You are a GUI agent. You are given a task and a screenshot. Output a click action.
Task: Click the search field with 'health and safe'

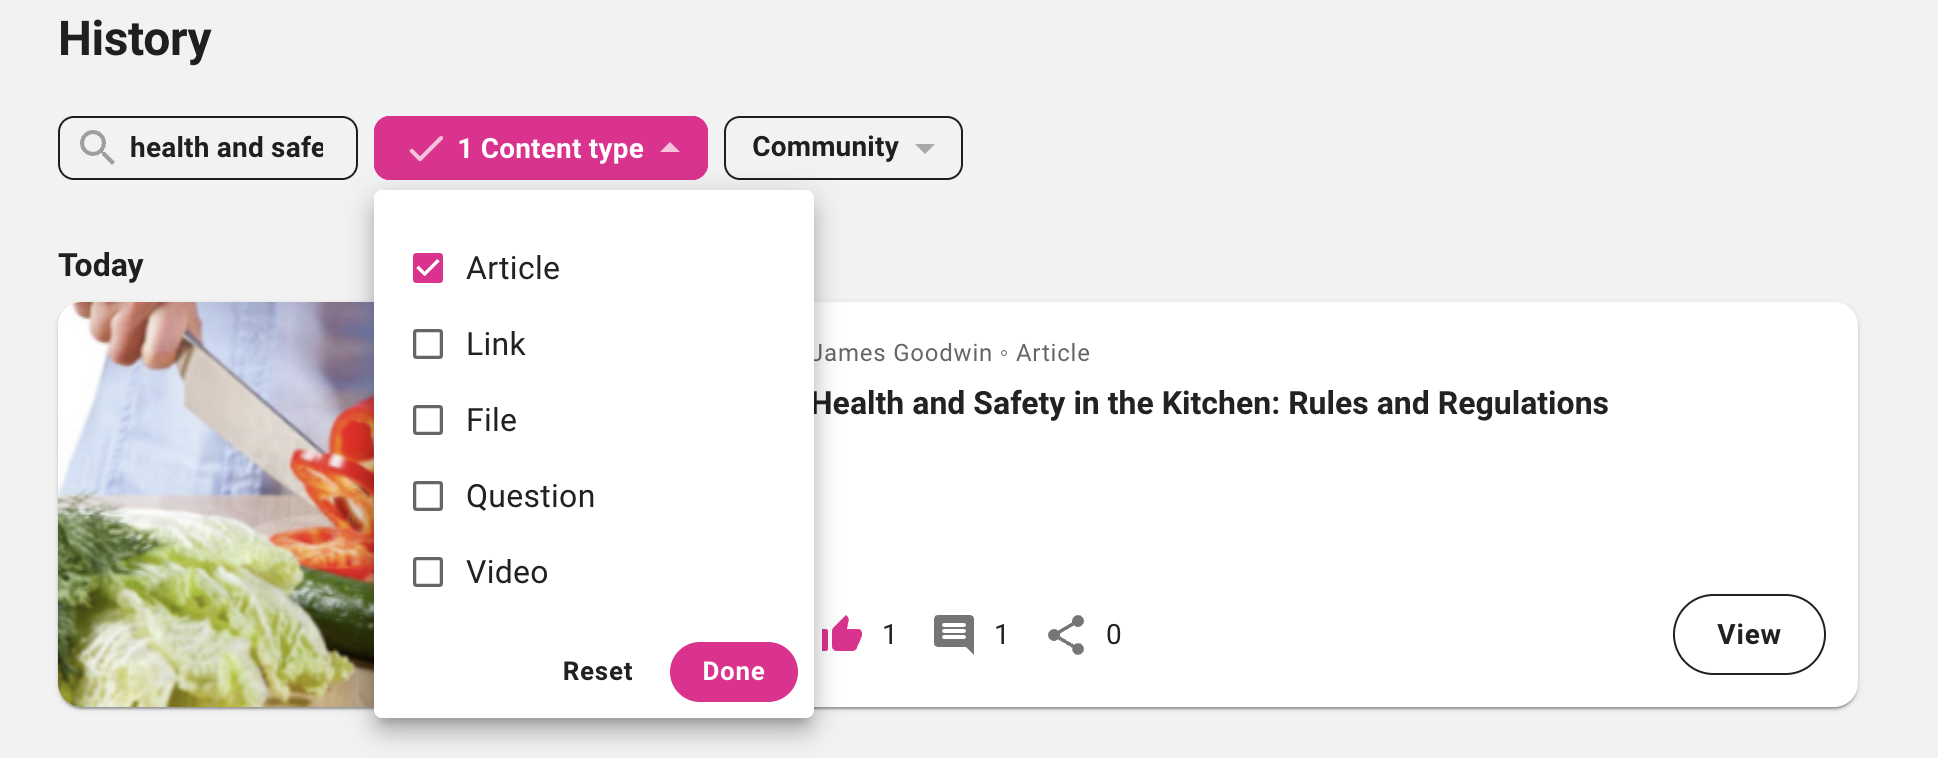227,148
